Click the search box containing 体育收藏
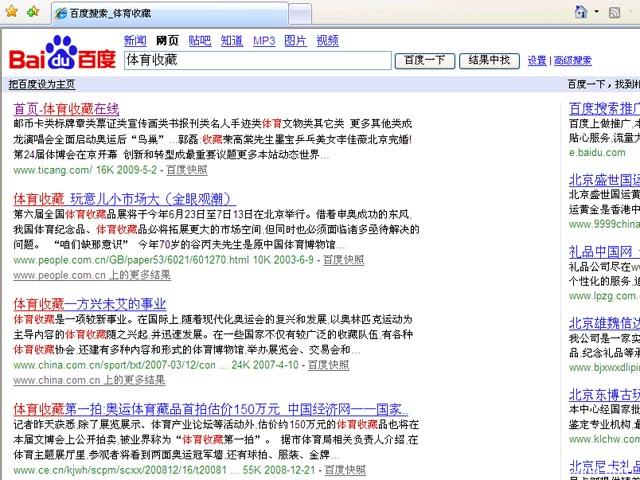The width and height of the screenshot is (640, 480). point(258,60)
